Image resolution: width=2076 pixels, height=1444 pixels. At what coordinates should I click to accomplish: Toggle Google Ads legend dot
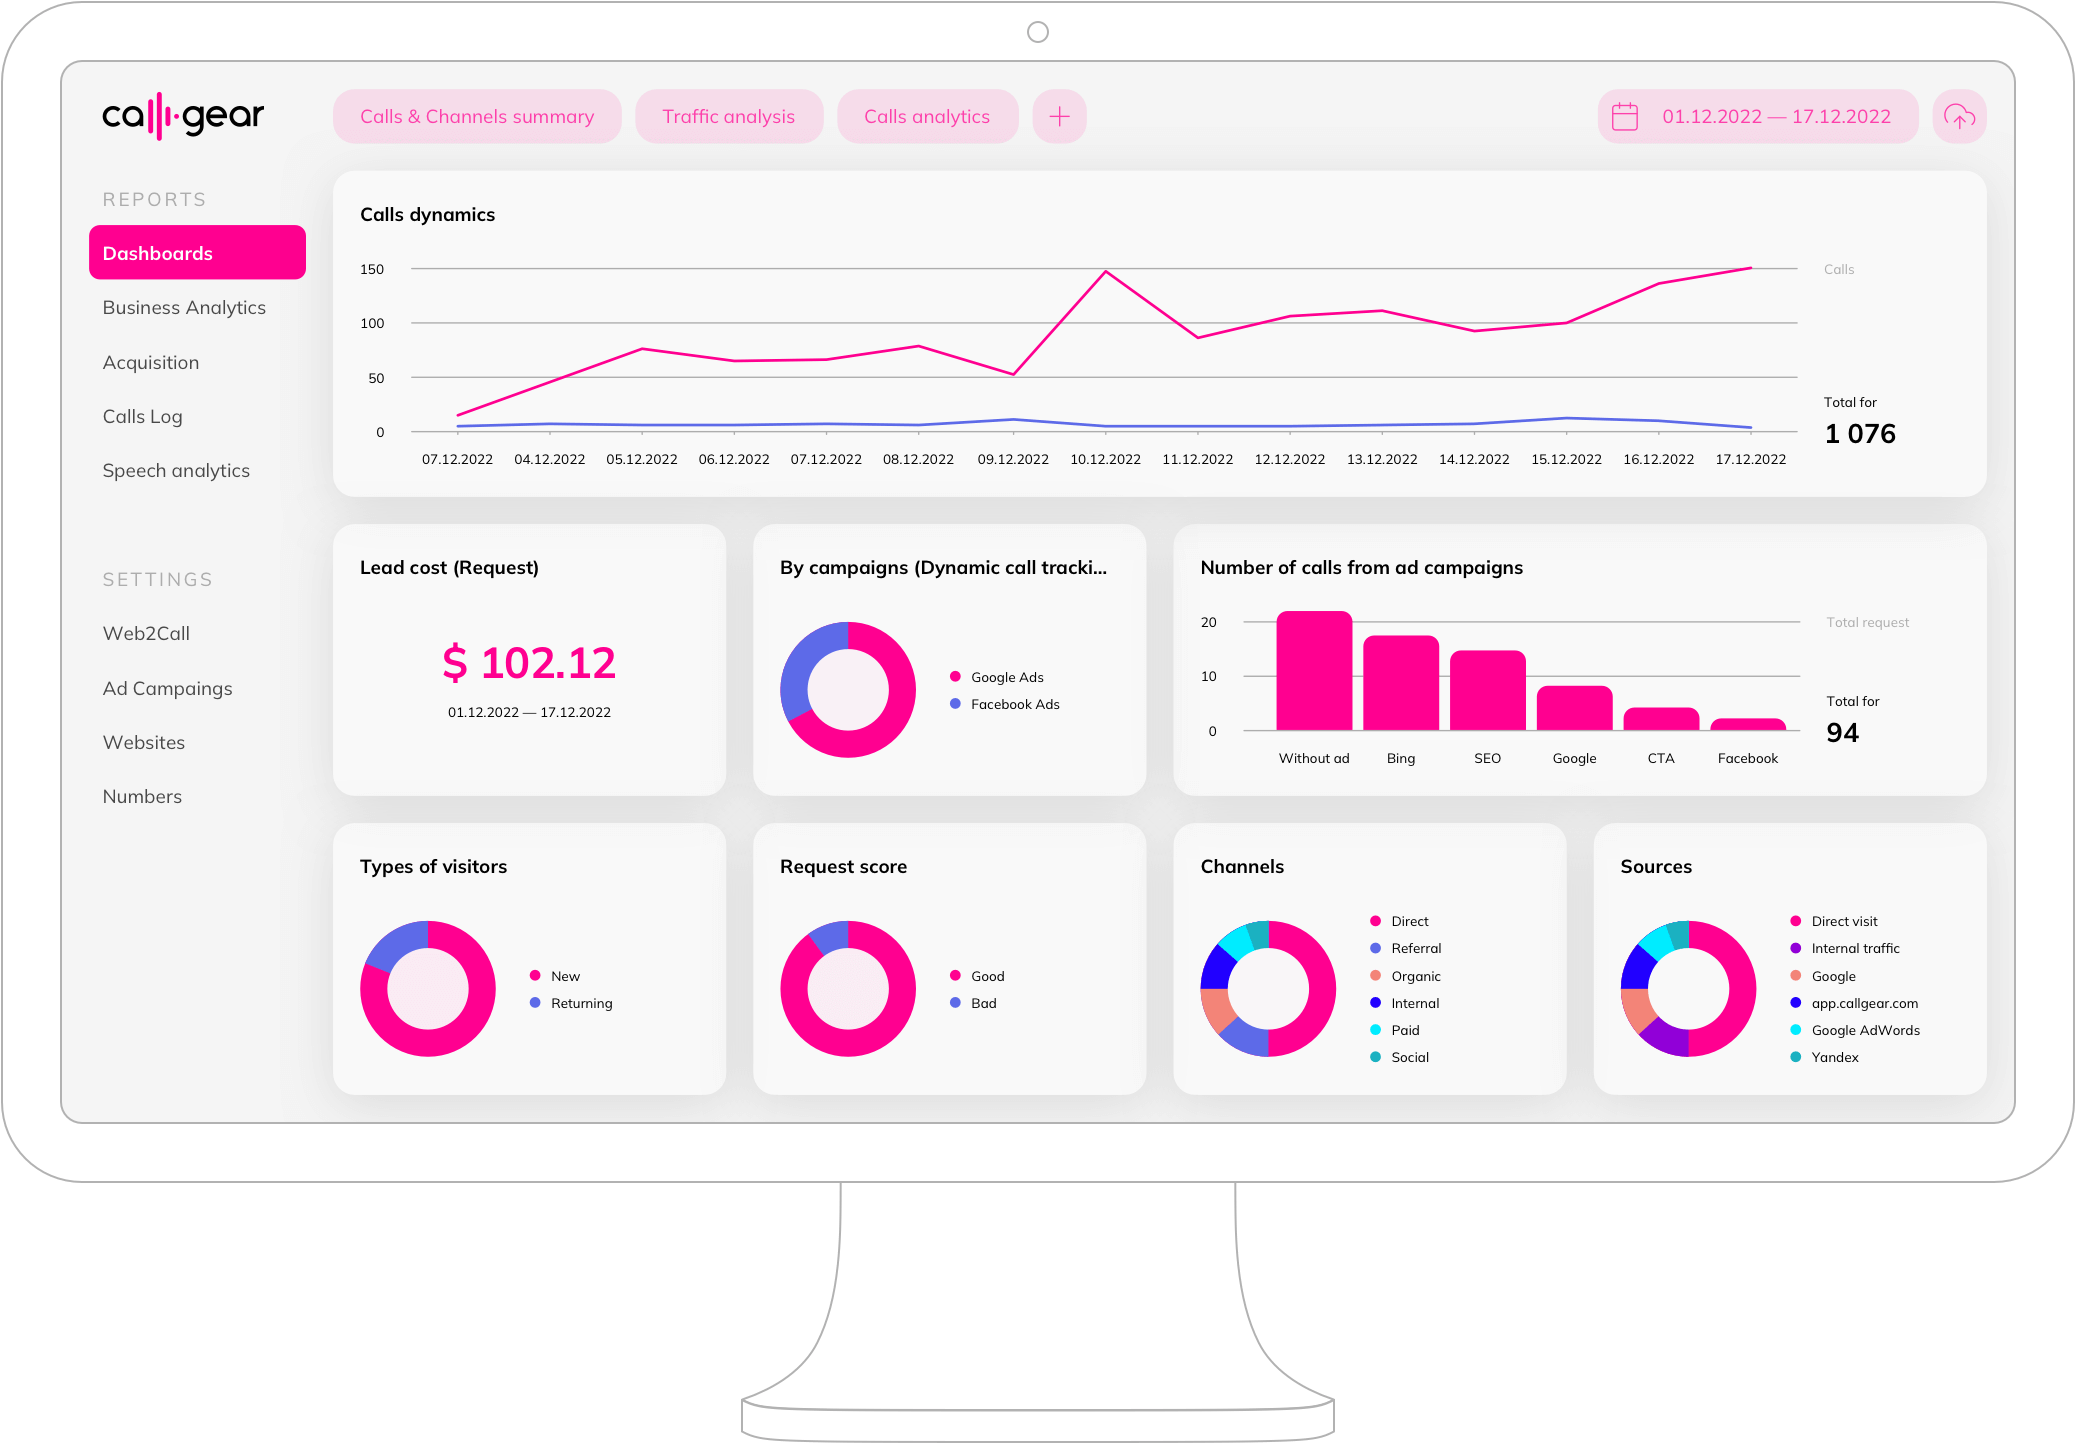955,677
